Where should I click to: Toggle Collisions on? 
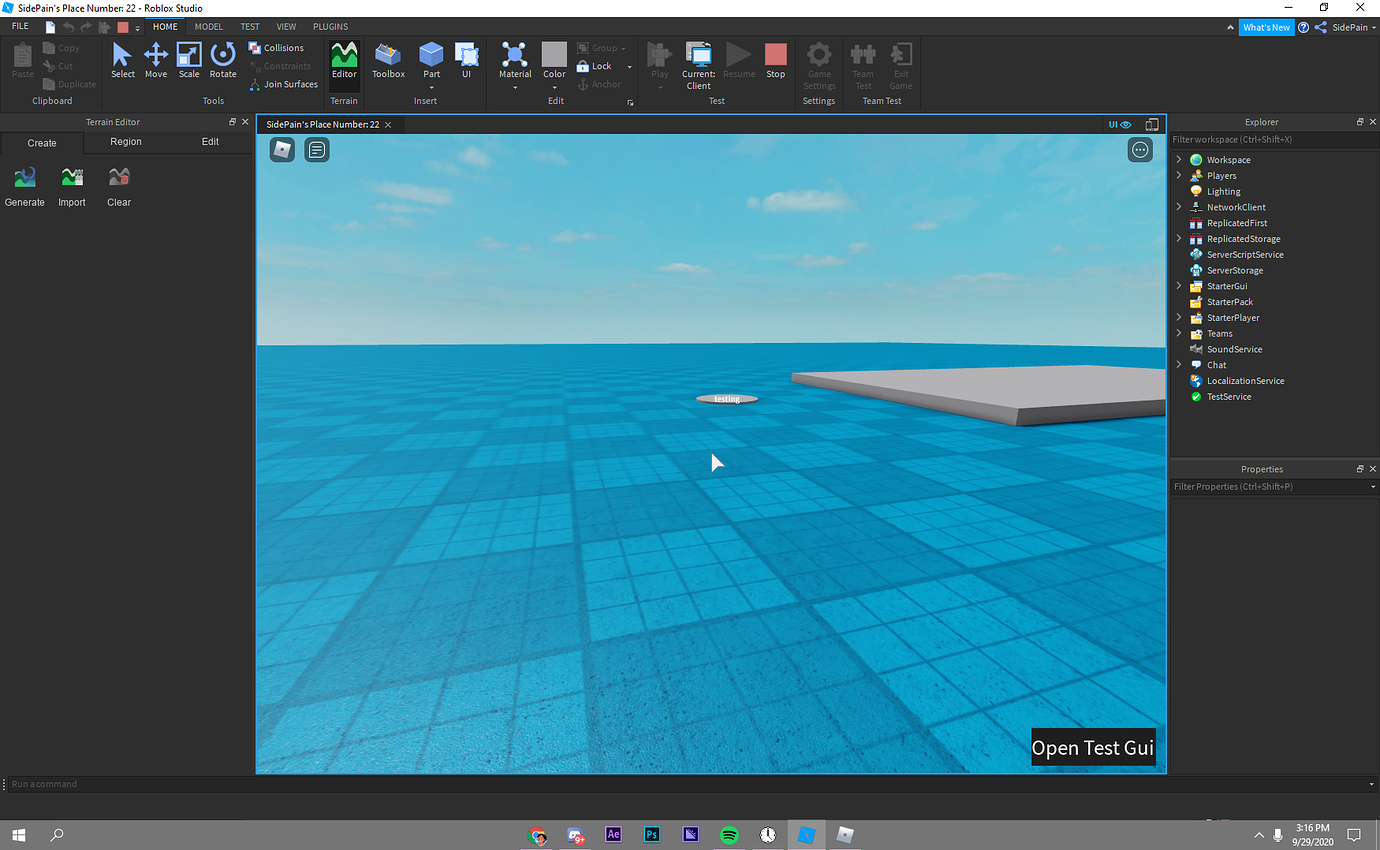(x=278, y=47)
